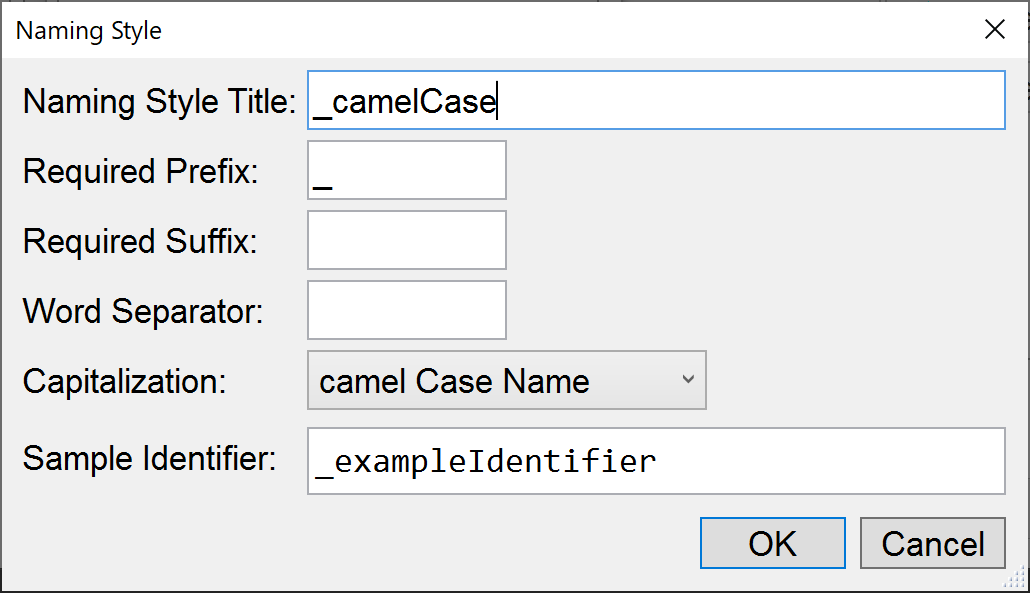Image resolution: width=1030 pixels, height=593 pixels.
Task: Click the Naming Style Title label
Action: click(x=155, y=100)
